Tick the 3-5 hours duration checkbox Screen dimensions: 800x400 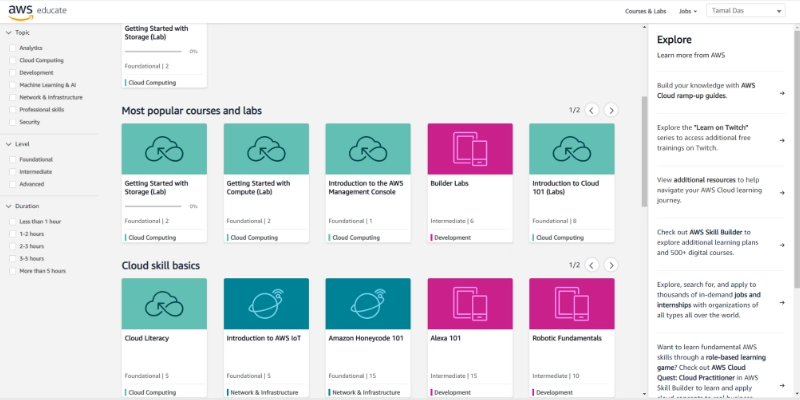(x=13, y=259)
